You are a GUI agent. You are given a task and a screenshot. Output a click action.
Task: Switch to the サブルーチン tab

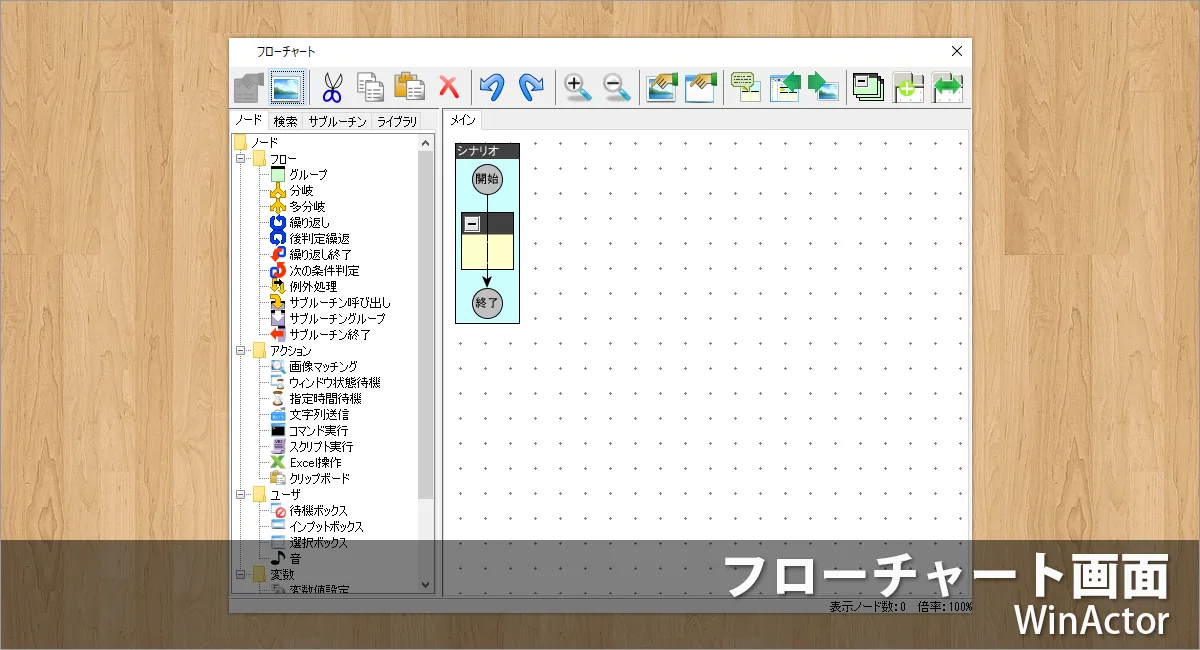coord(337,122)
